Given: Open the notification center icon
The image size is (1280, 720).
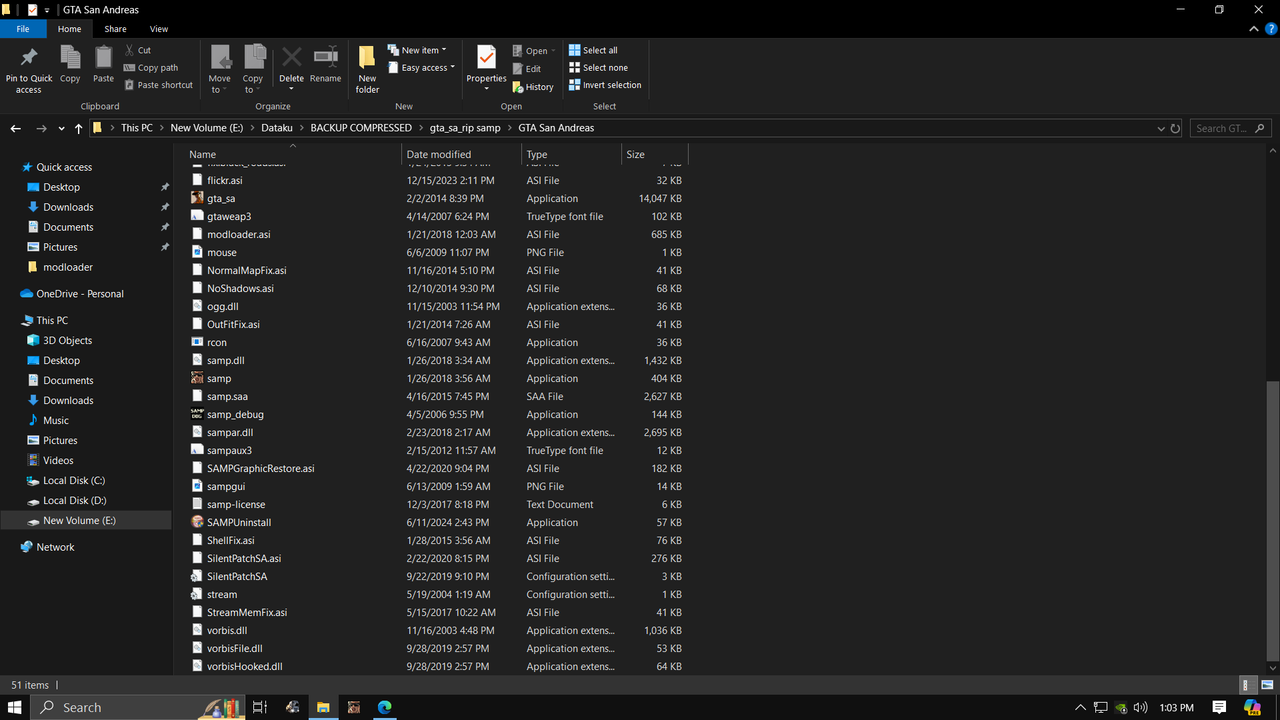Looking at the screenshot, I should [1219, 707].
